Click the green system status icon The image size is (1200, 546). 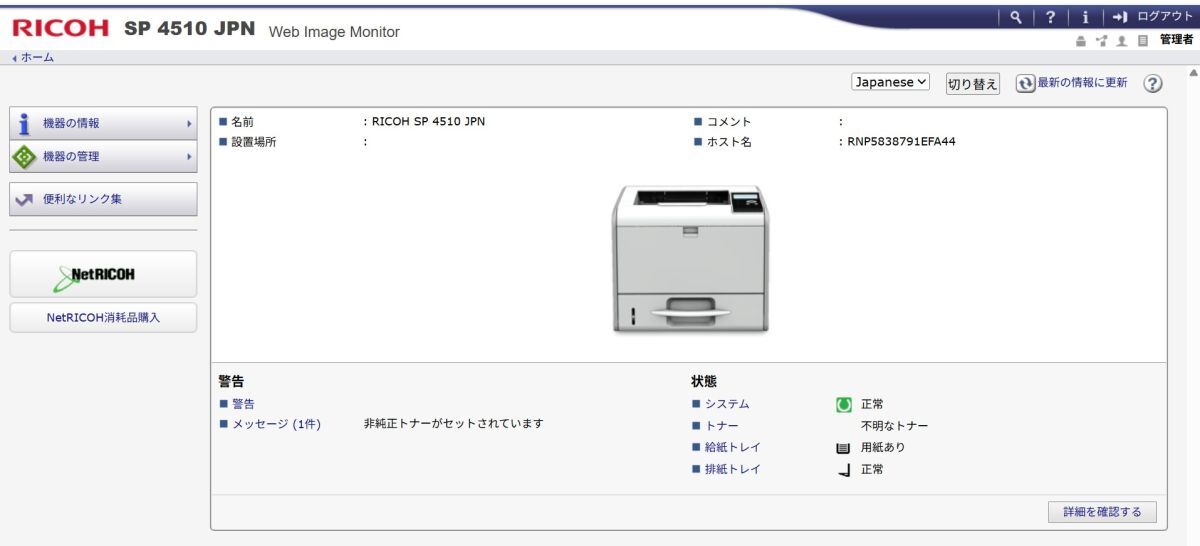click(843, 405)
